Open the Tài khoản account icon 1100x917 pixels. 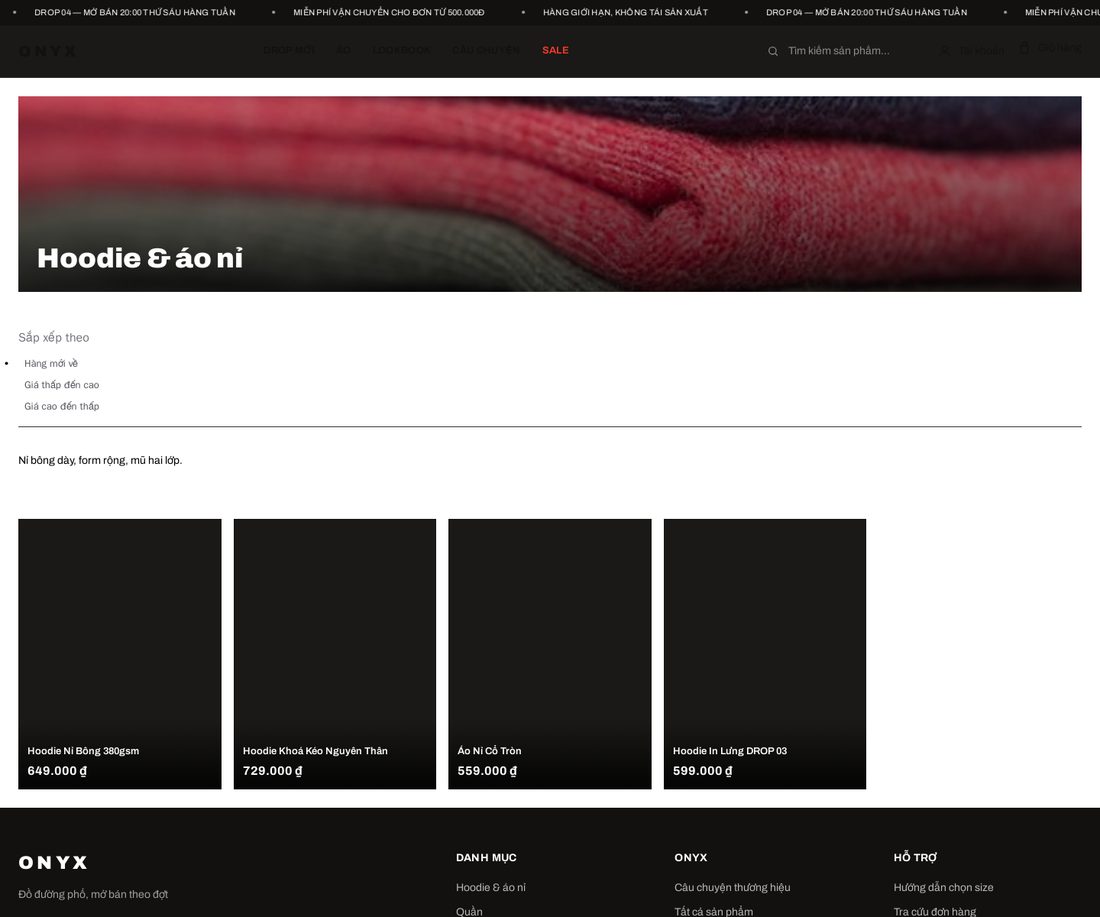tap(946, 51)
